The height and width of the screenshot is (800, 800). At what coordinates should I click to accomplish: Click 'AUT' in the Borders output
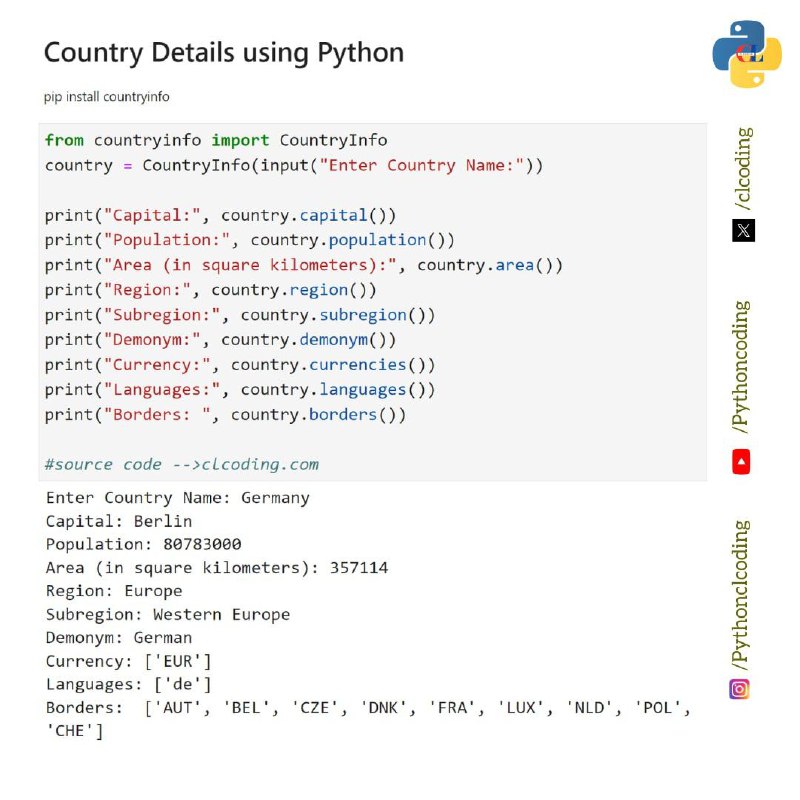pyautogui.click(x=177, y=708)
